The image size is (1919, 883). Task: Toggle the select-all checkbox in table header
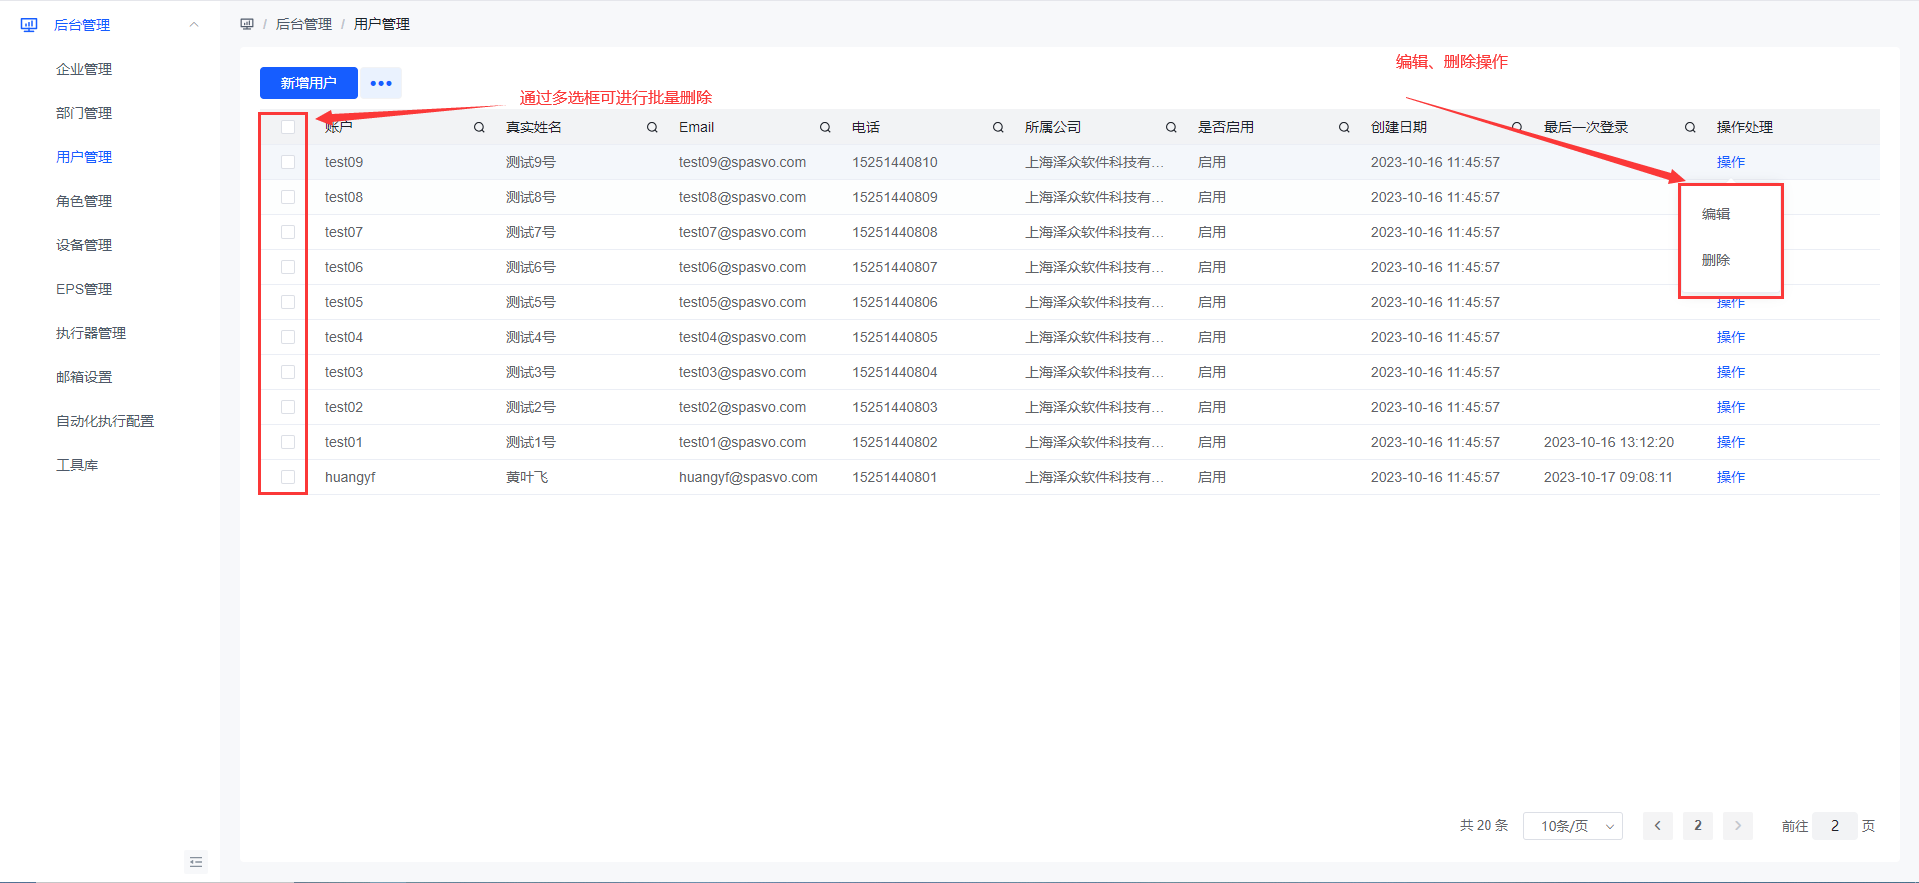(x=288, y=127)
